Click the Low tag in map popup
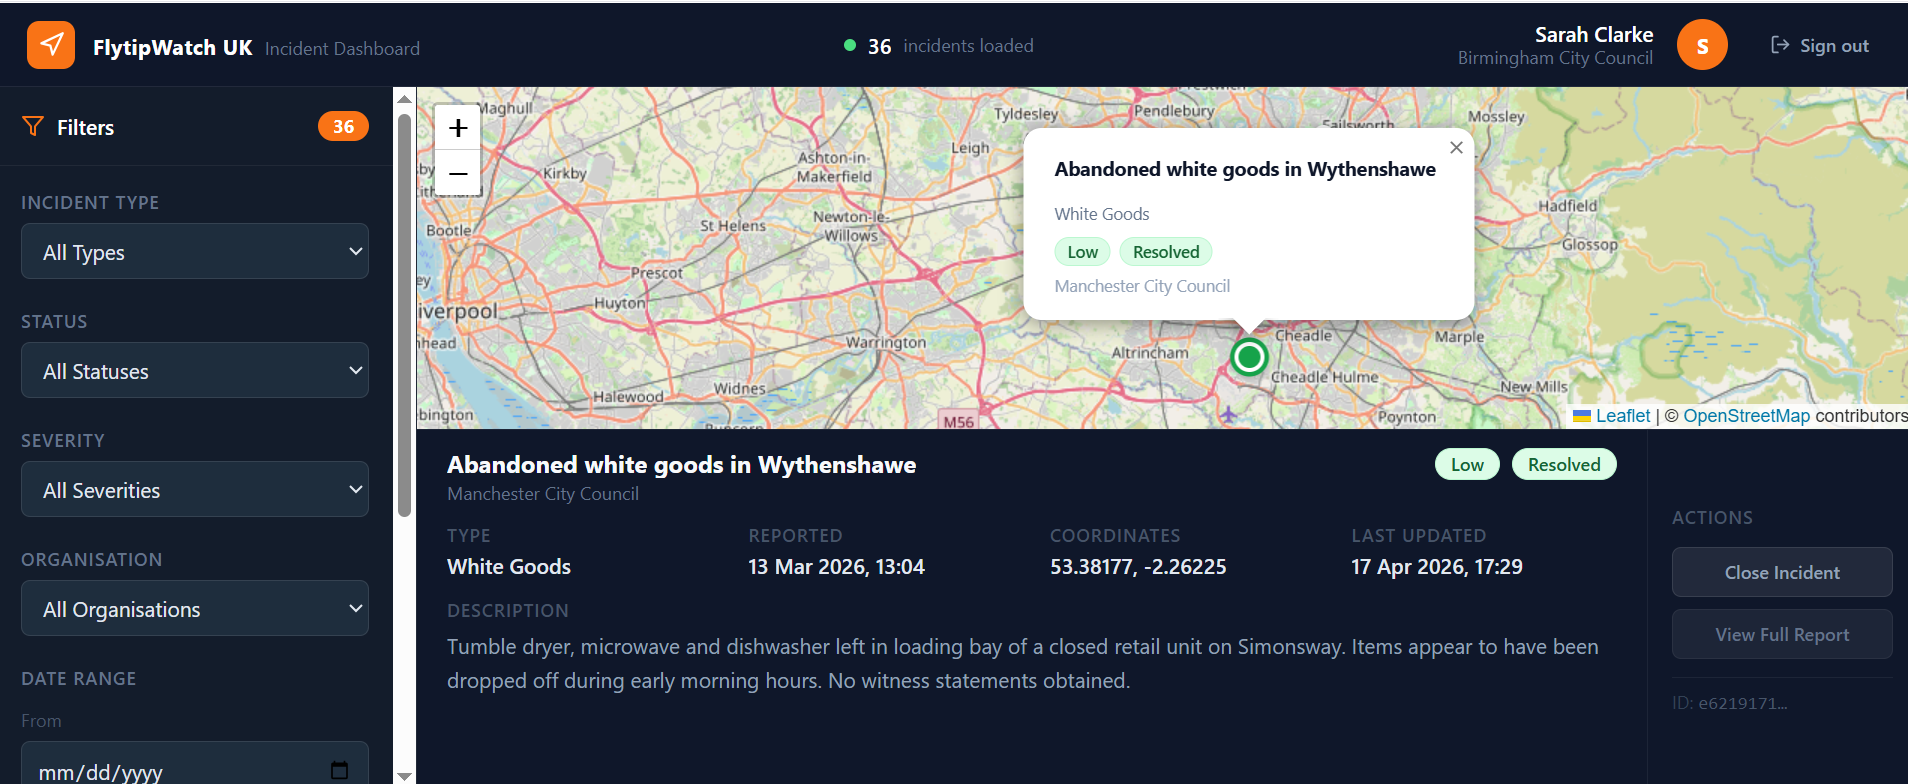 point(1082,252)
